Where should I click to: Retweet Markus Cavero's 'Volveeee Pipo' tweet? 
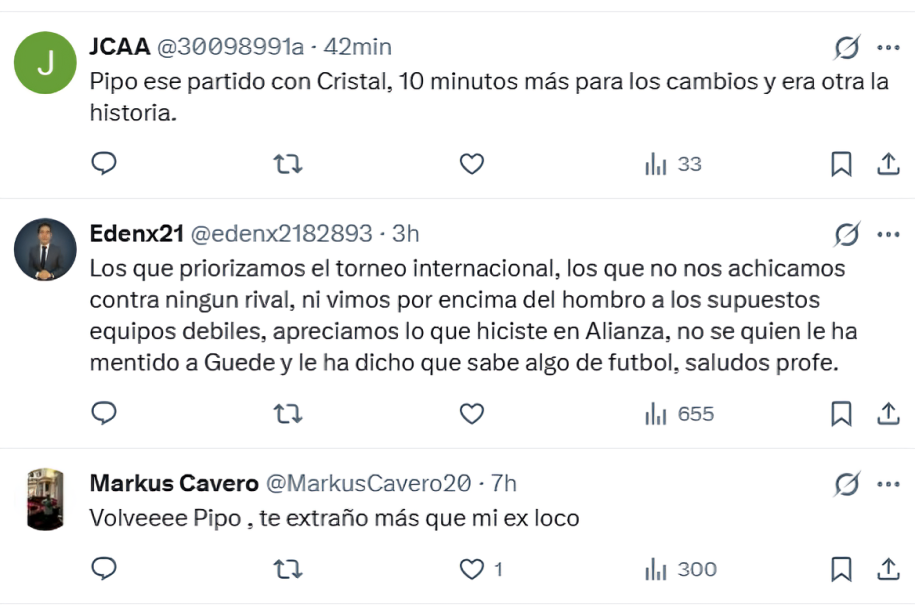point(288,568)
